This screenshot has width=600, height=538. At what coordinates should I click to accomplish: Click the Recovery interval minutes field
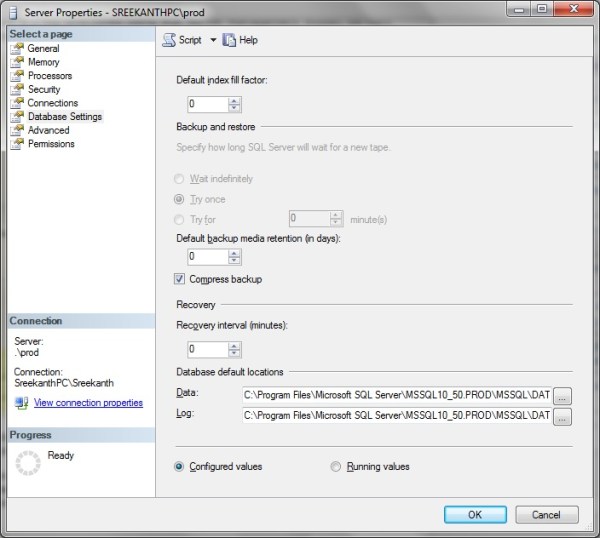click(207, 349)
